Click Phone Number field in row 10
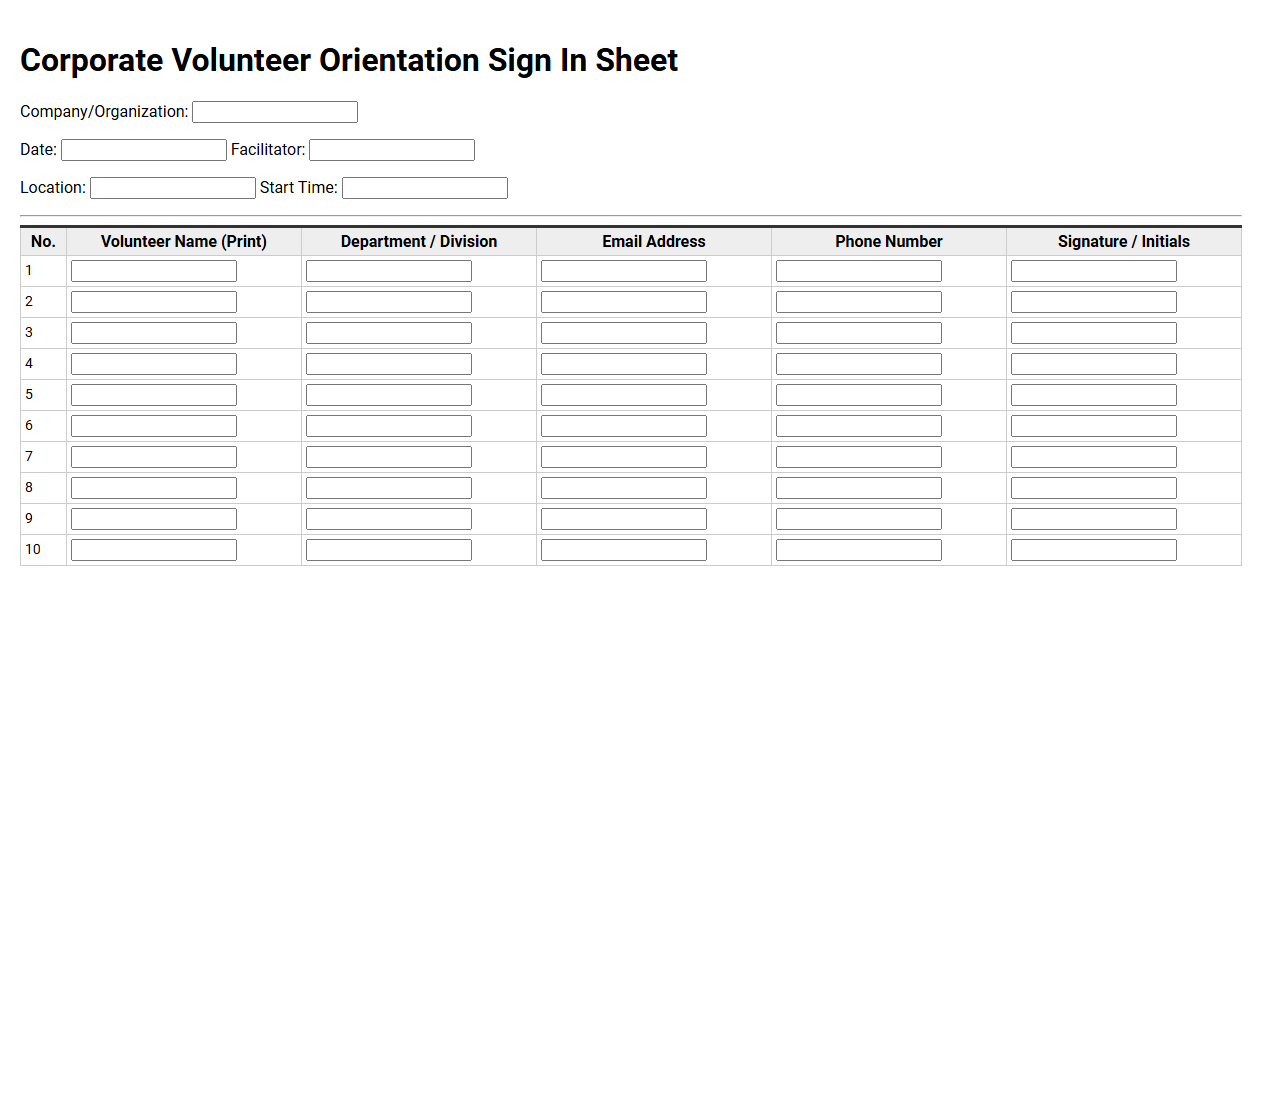This screenshot has height=1120, width=1262. [x=859, y=550]
